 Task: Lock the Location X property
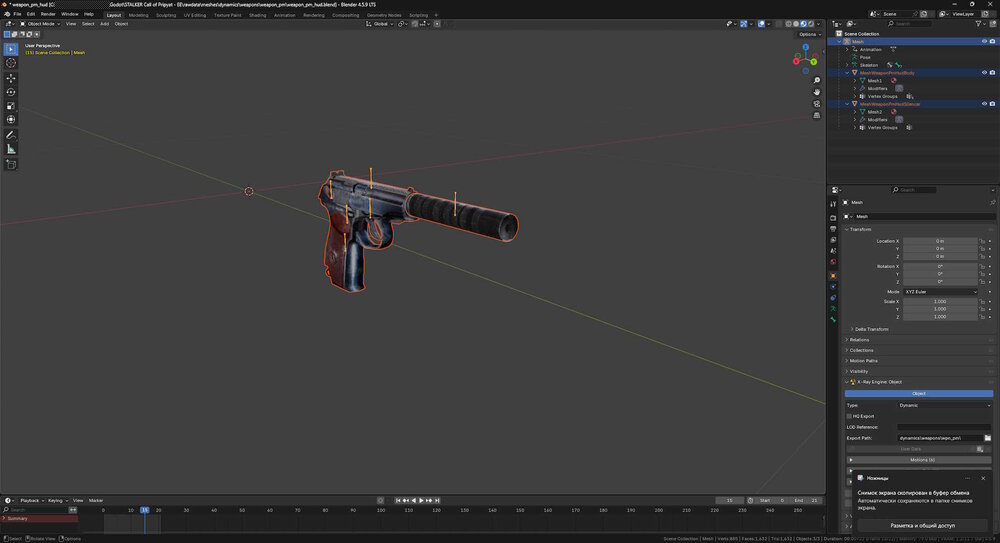[982, 241]
